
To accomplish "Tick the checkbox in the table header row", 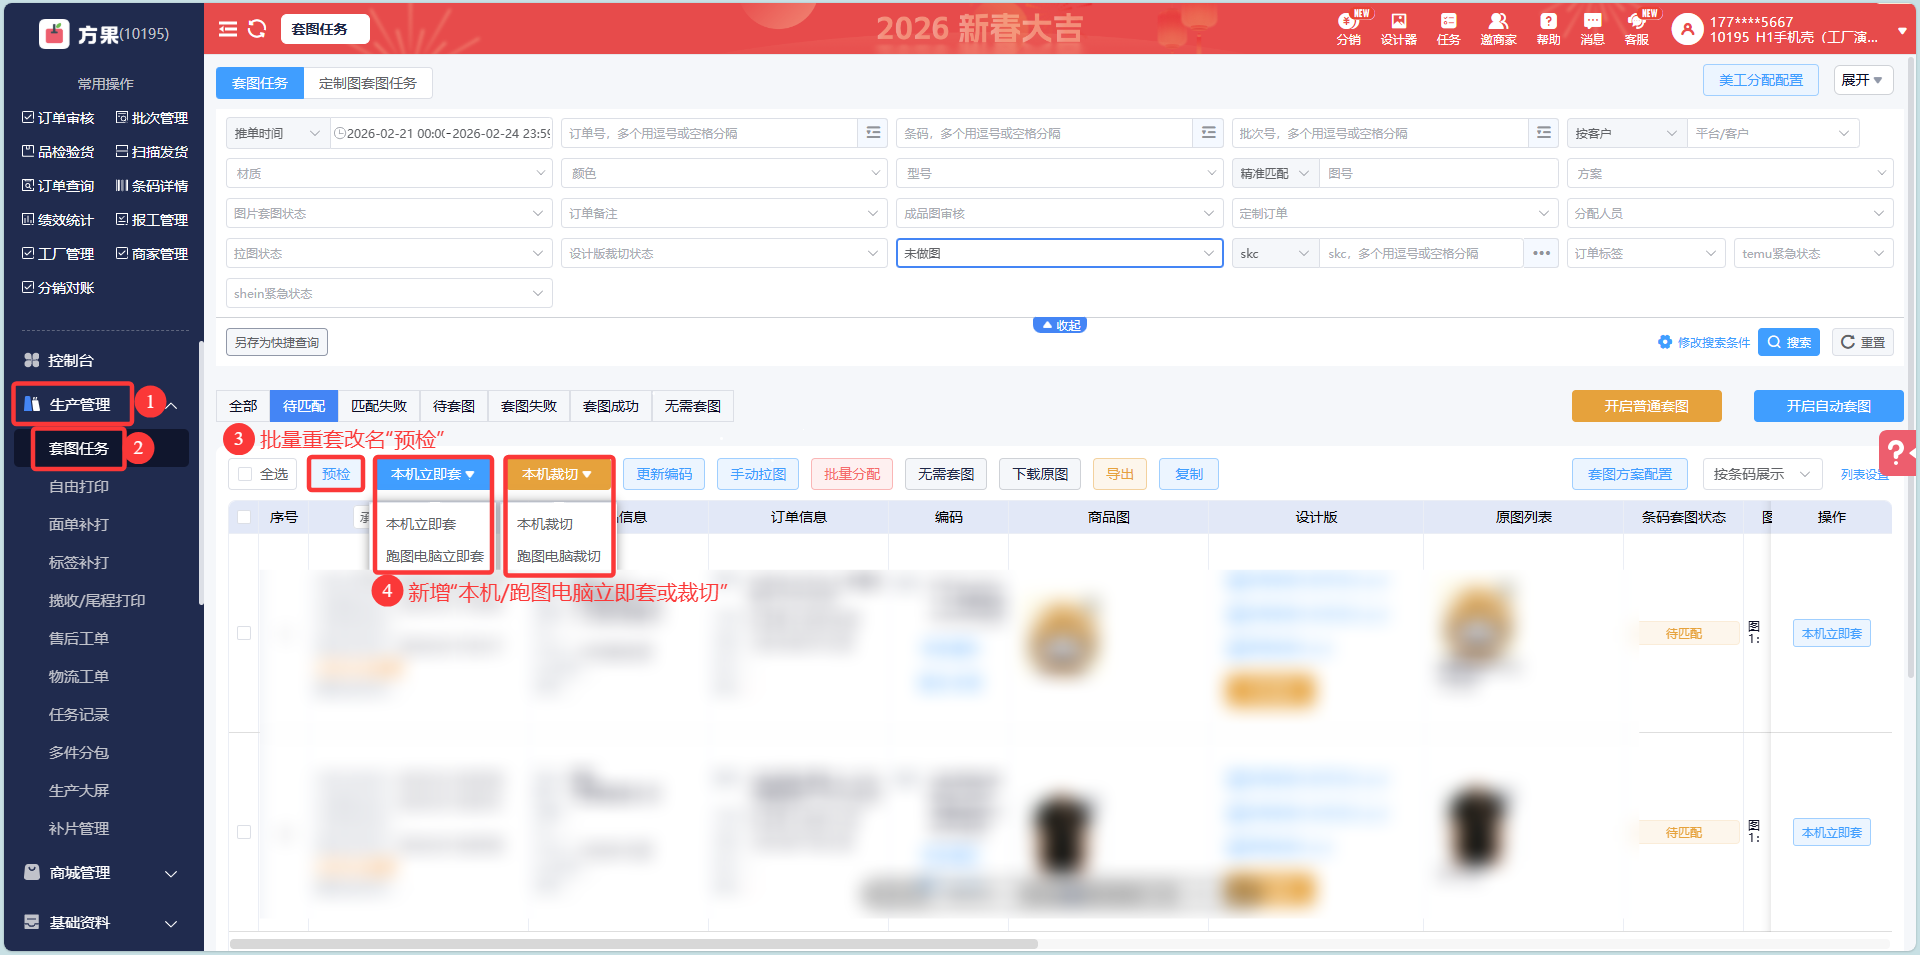I will pyautogui.click(x=244, y=517).
